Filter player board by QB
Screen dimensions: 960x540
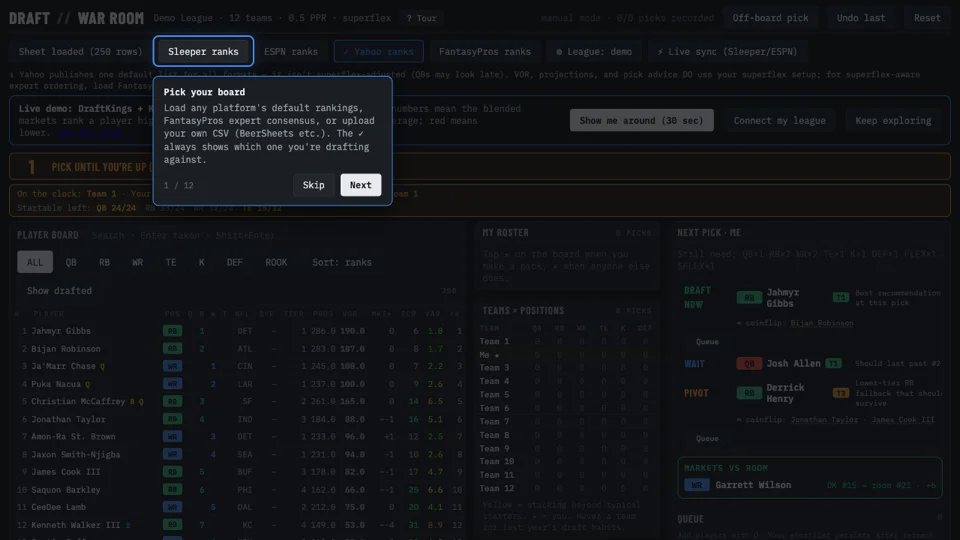coord(71,262)
